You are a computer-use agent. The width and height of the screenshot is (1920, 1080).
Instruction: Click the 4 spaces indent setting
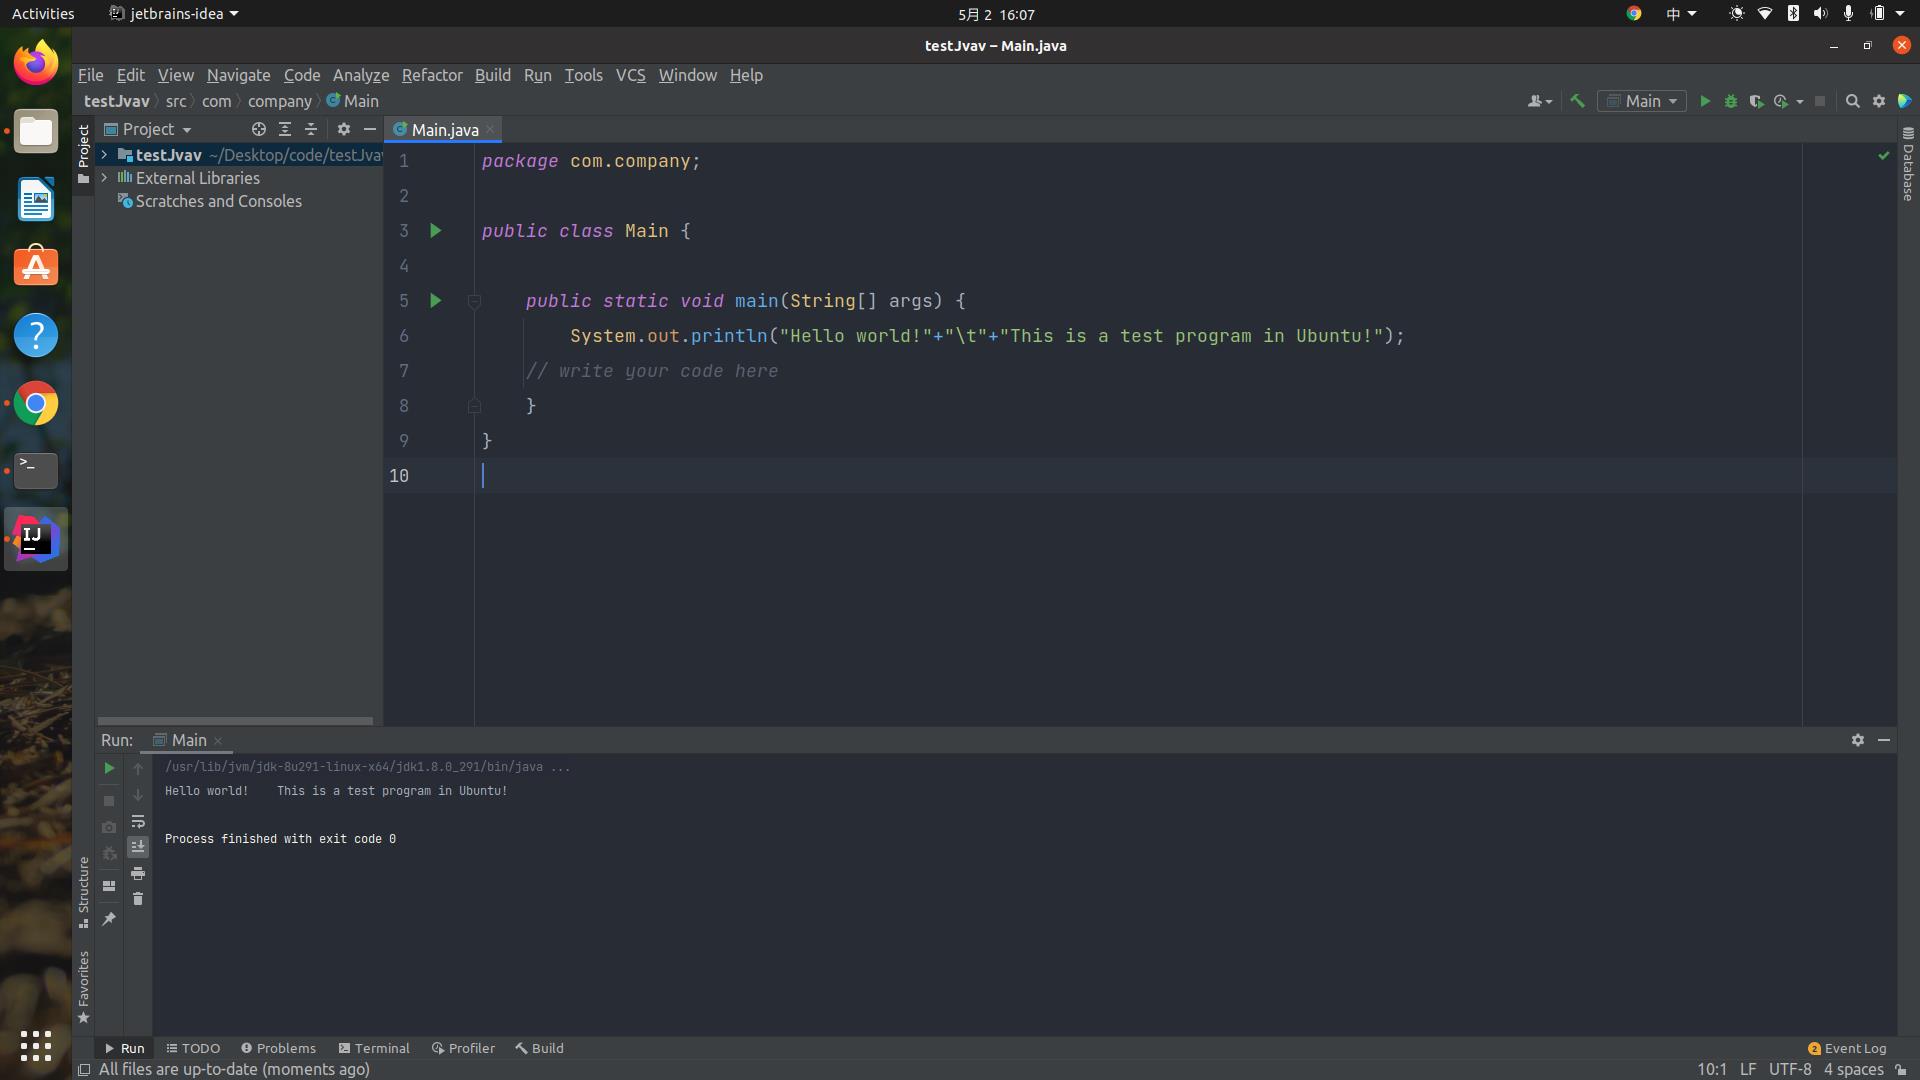click(x=1853, y=1069)
